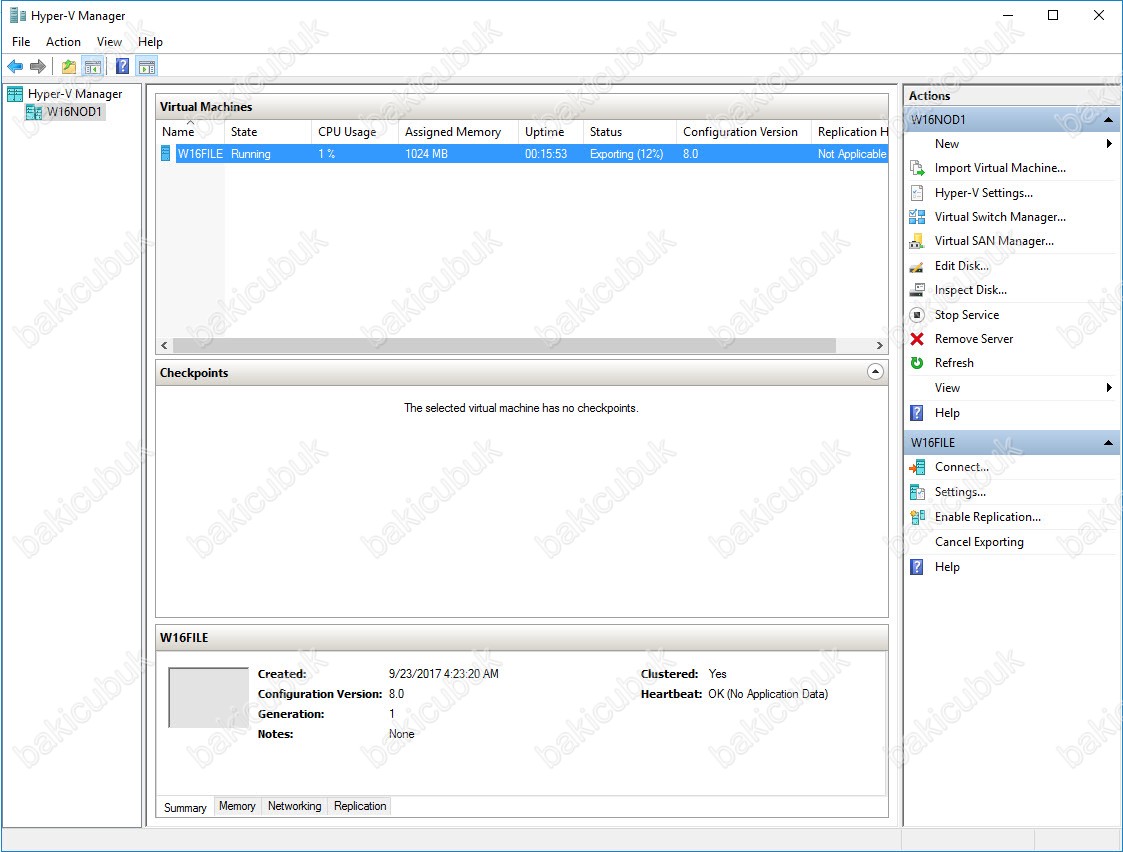The height and width of the screenshot is (852, 1123).
Task: Sort by the State column header
Action: point(268,132)
